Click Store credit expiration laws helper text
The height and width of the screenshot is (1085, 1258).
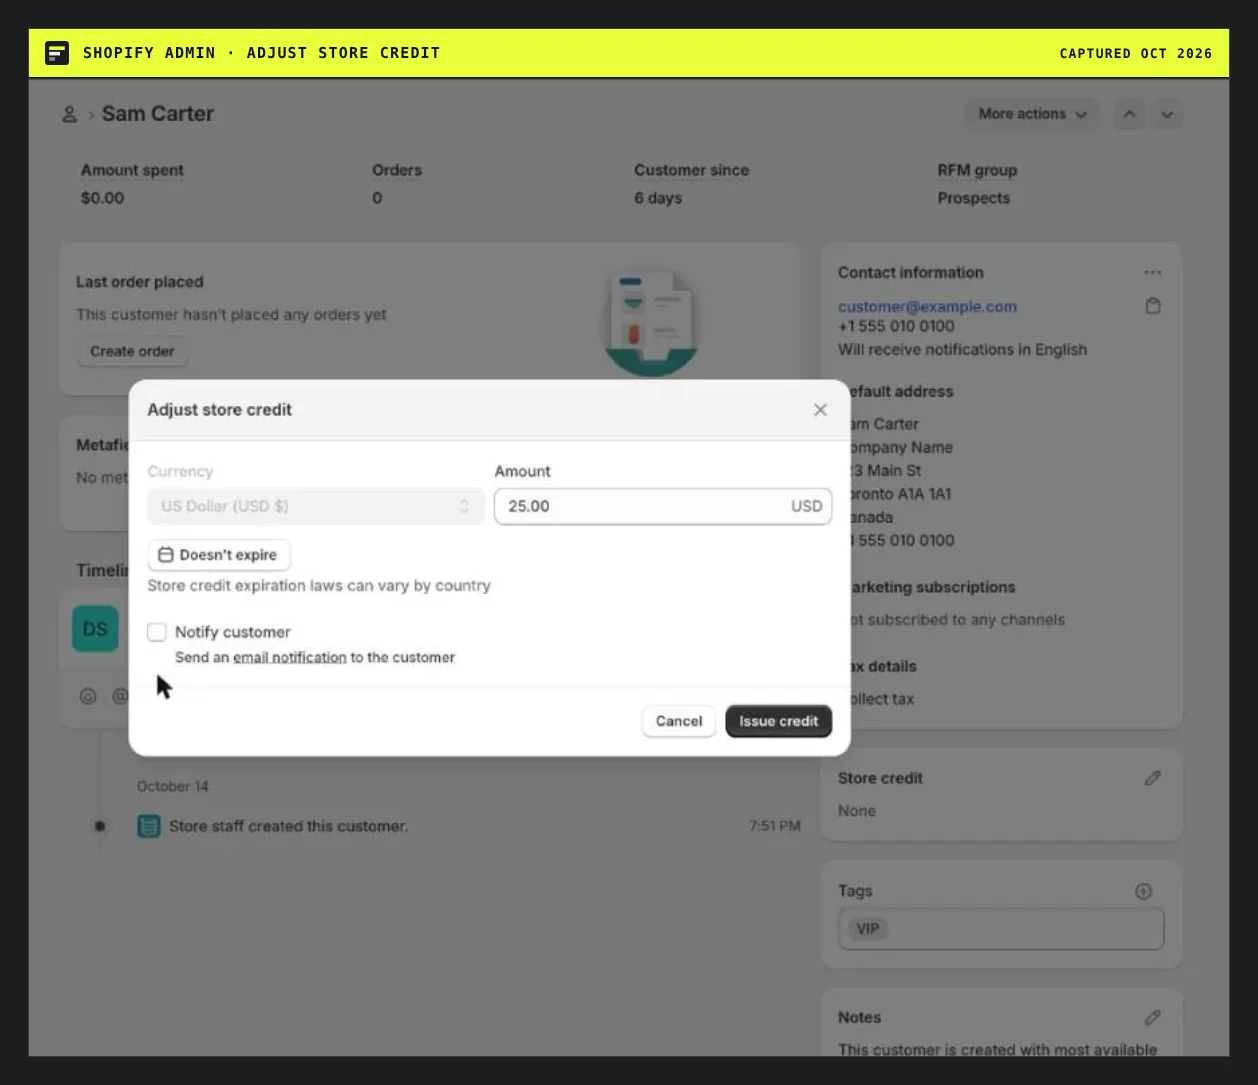coord(319,586)
